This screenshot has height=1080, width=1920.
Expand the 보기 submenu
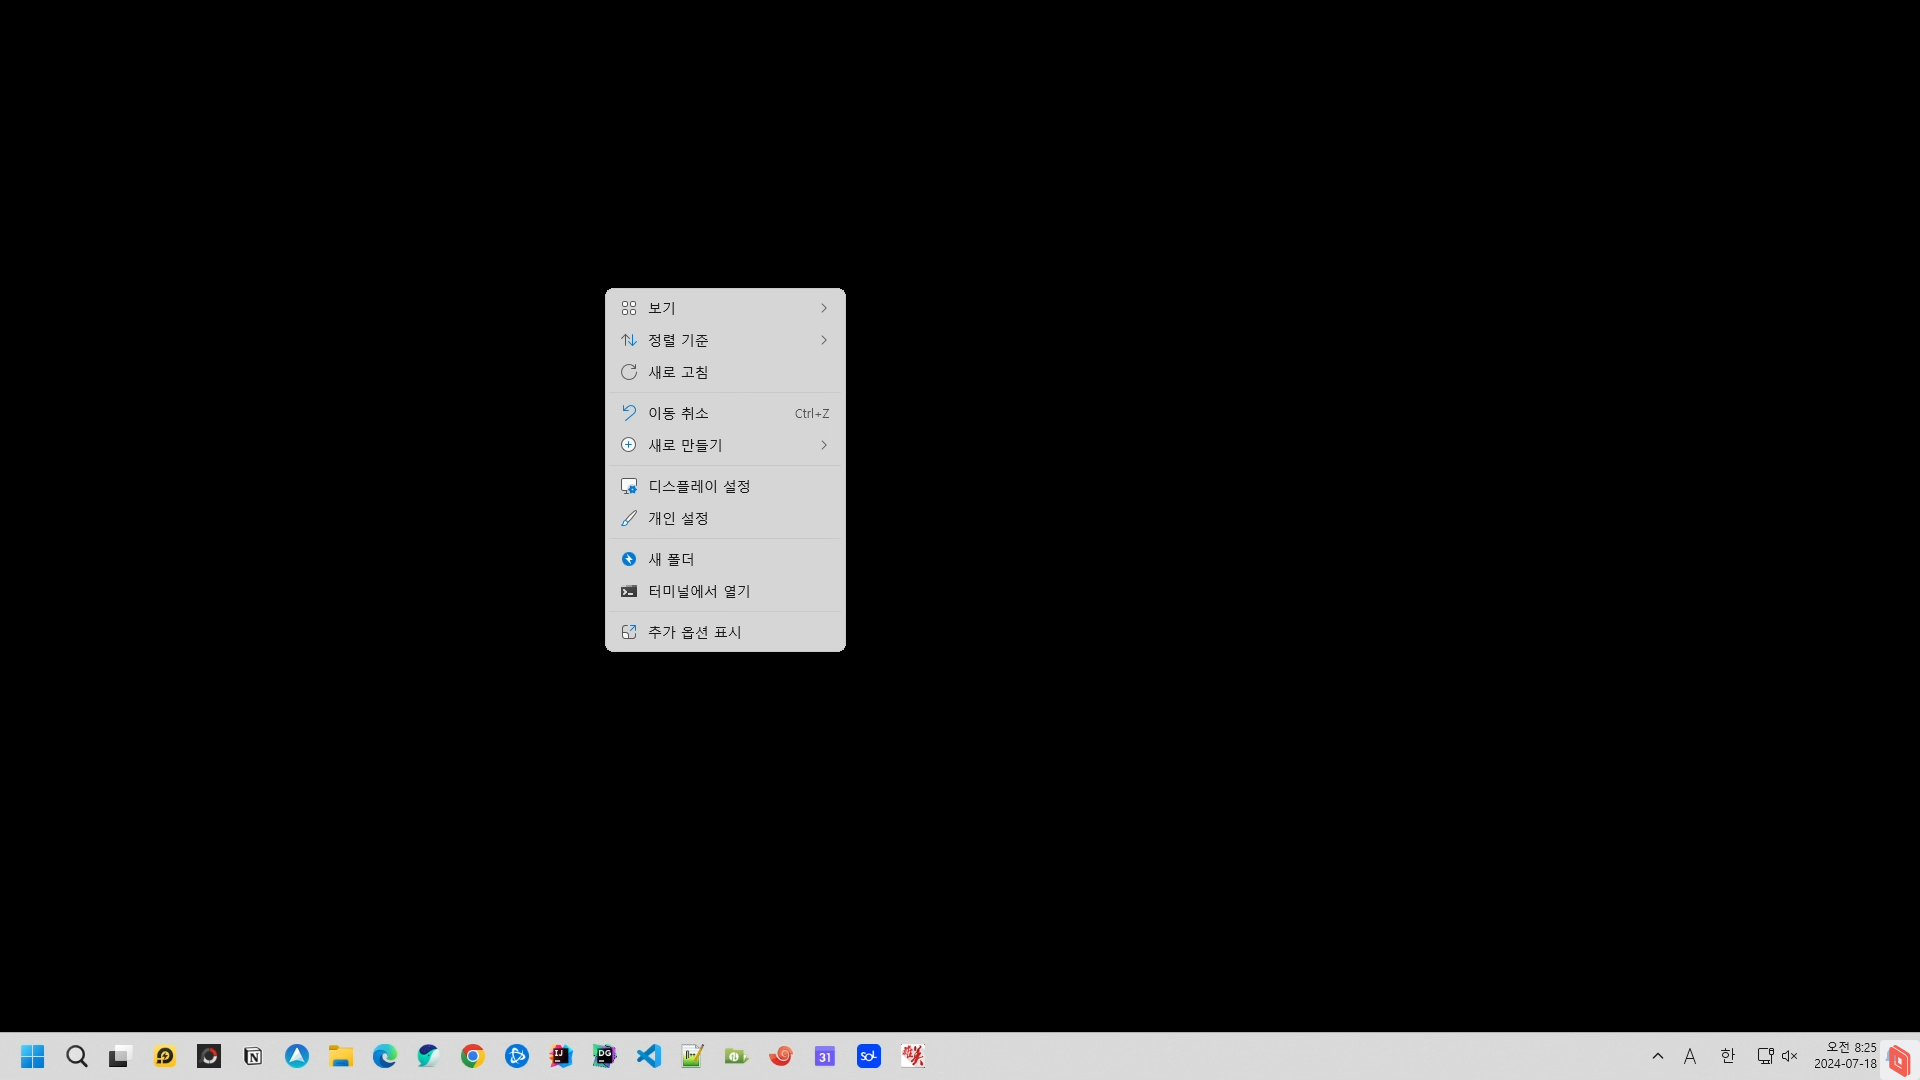tap(725, 308)
